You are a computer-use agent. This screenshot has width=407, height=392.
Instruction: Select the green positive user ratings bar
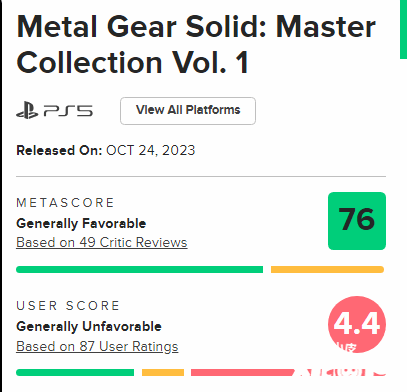[x=75, y=372]
